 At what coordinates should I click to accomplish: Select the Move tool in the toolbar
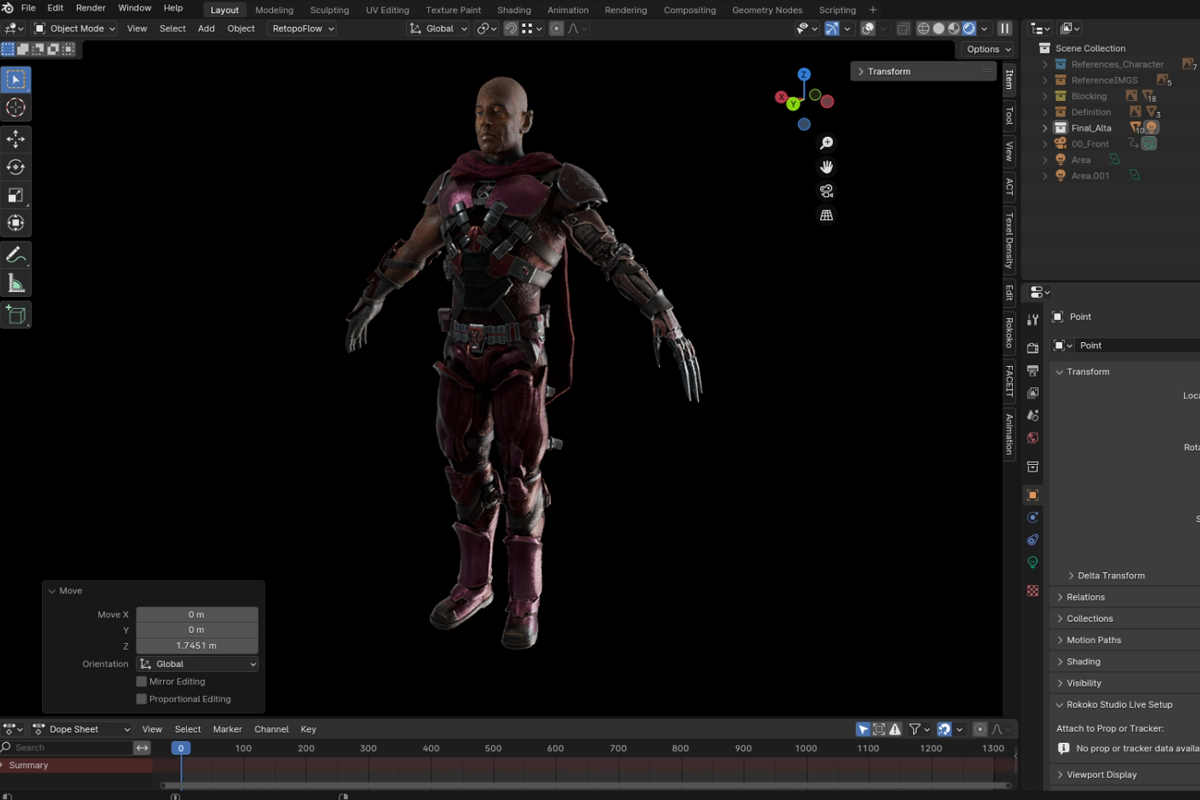pos(16,139)
